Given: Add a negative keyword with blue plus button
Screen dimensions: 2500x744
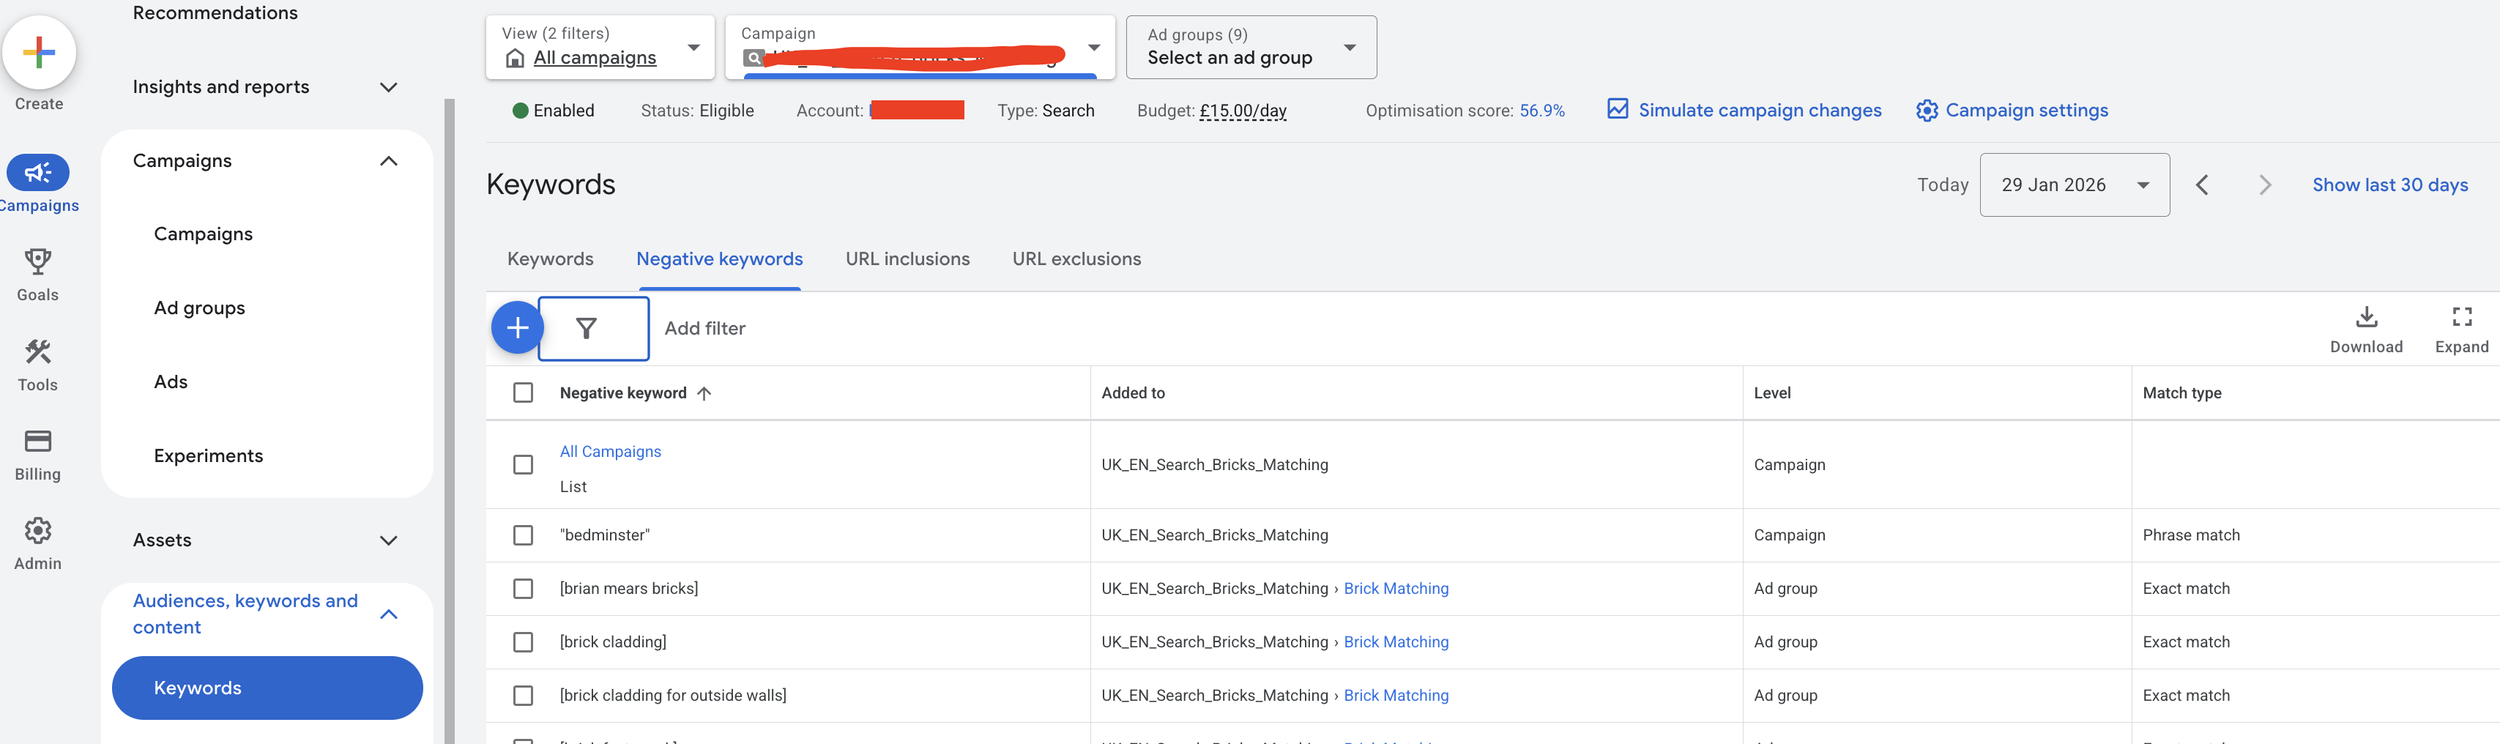Looking at the screenshot, I should pos(517,327).
